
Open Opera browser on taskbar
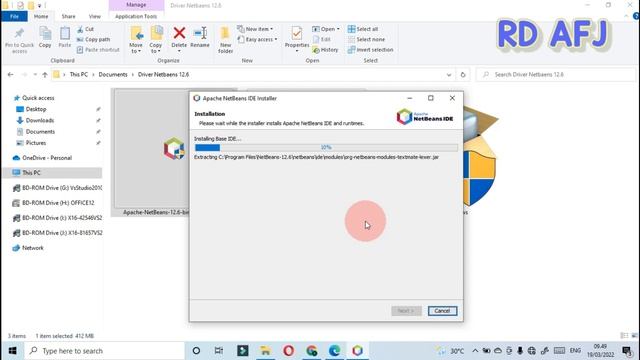pos(289,351)
